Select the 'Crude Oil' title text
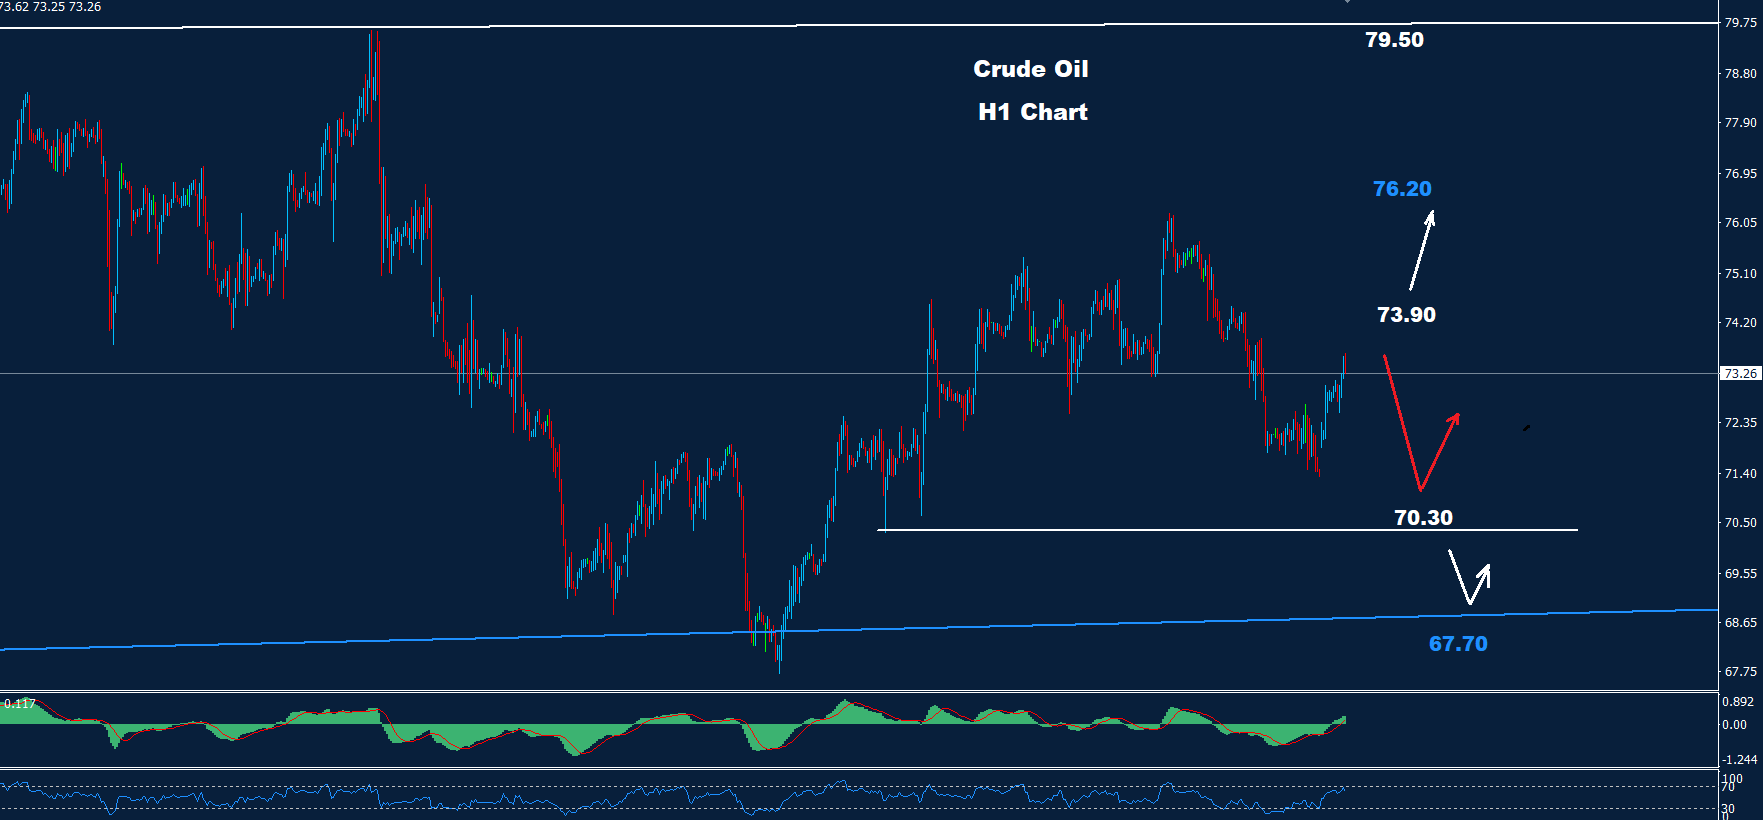The width and height of the screenshot is (1763, 820). pyautogui.click(x=1030, y=69)
